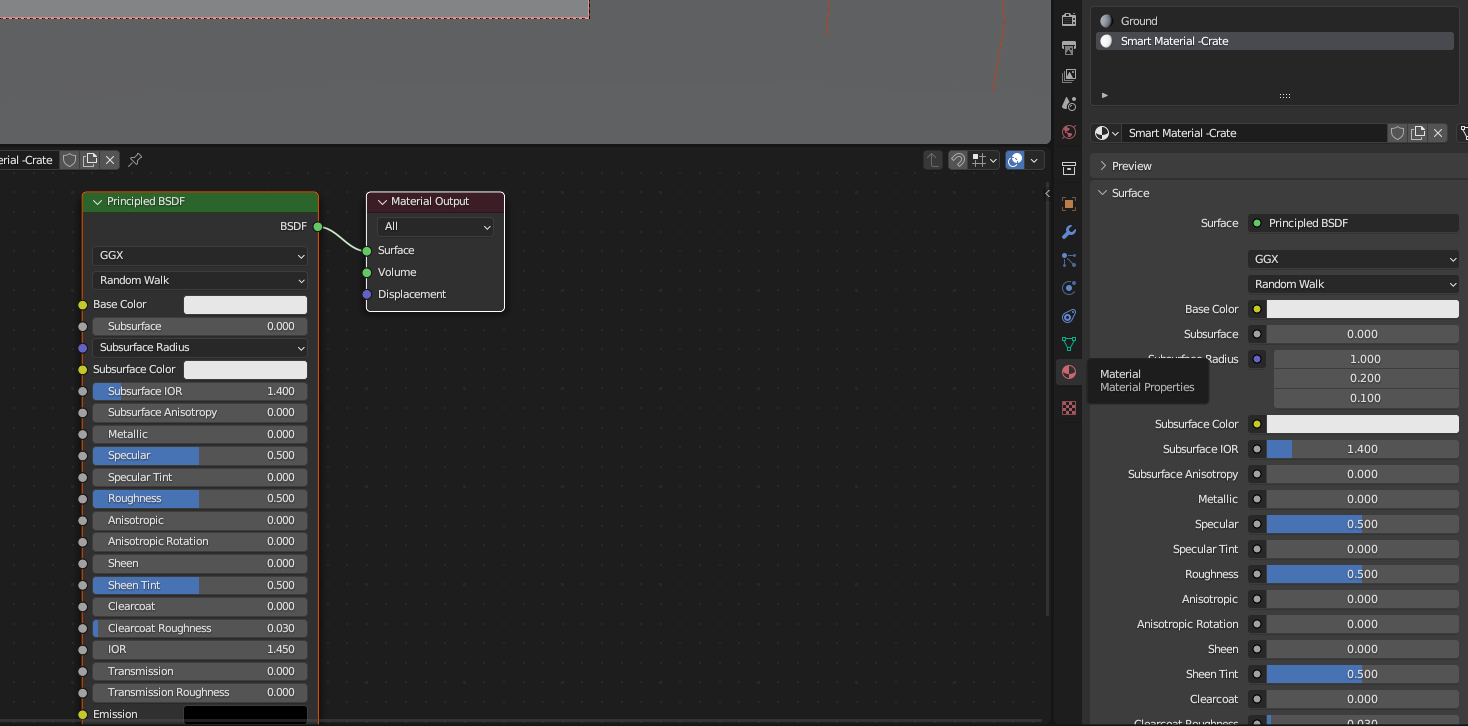Click the Metallic value field in Properties
The height and width of the screenshot is (726, 1468).
pyautogui.click(x=1362, y=499)
